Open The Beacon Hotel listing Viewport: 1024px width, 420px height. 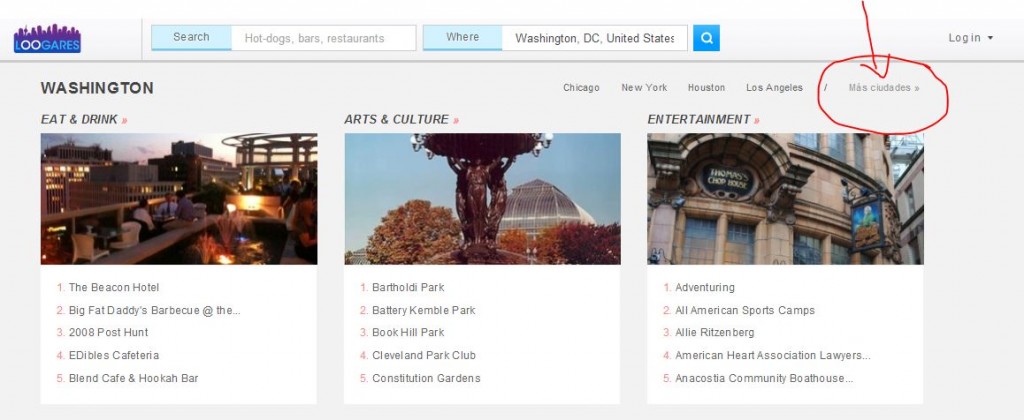(113, 287)
